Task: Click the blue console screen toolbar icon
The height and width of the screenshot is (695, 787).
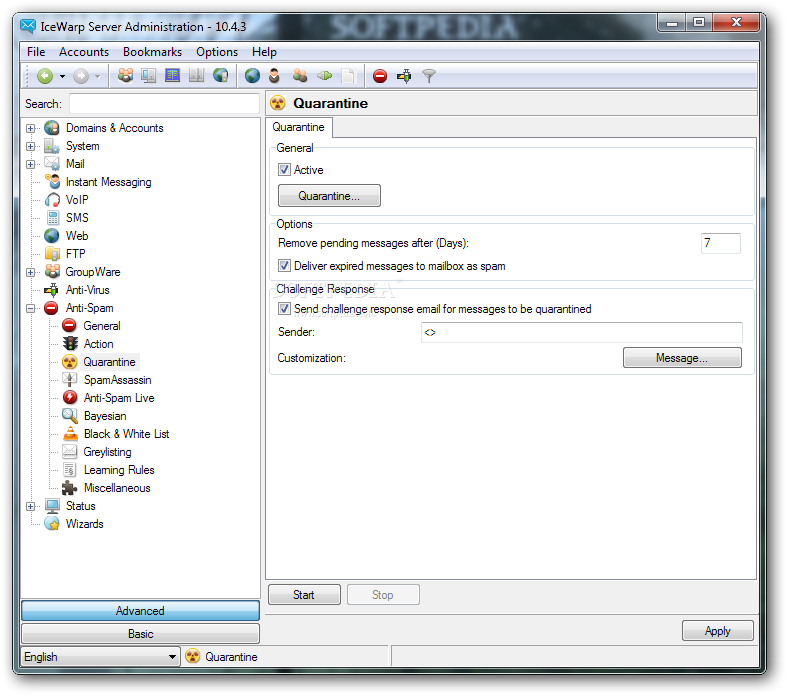Action: click(x=172, y=76)
